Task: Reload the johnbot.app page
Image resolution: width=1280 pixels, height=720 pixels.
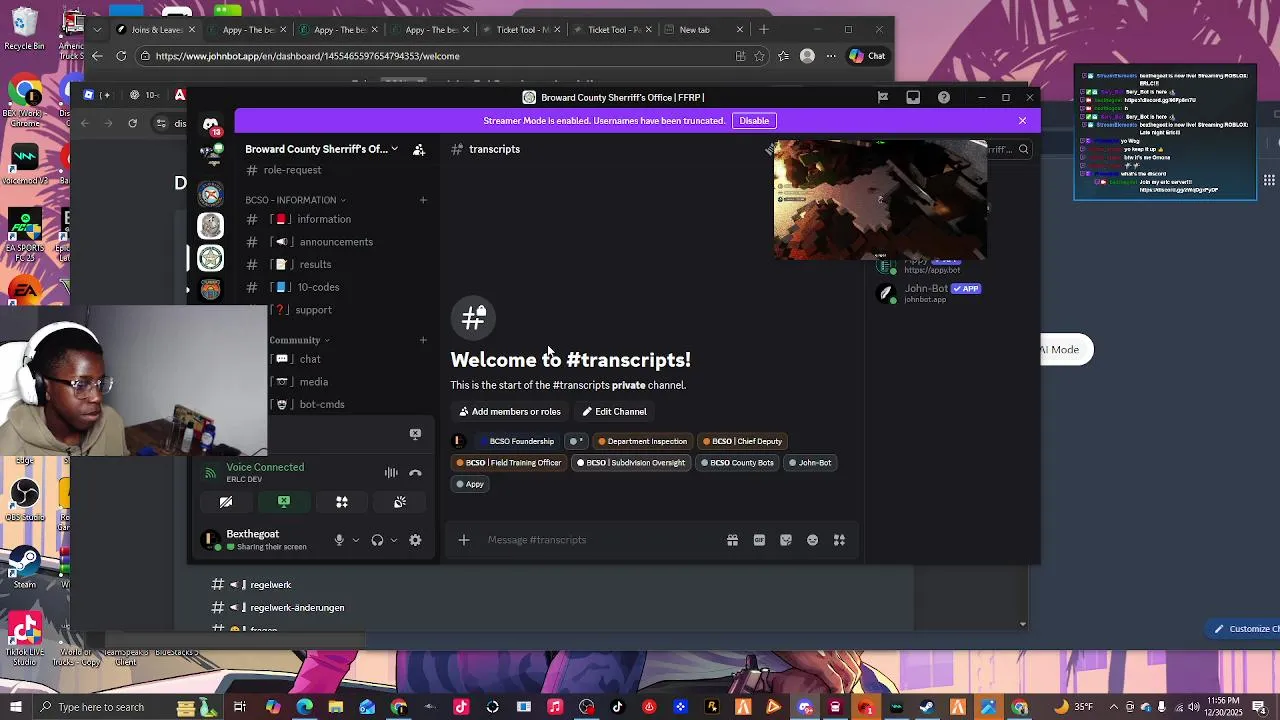Action: coord(121,56)
